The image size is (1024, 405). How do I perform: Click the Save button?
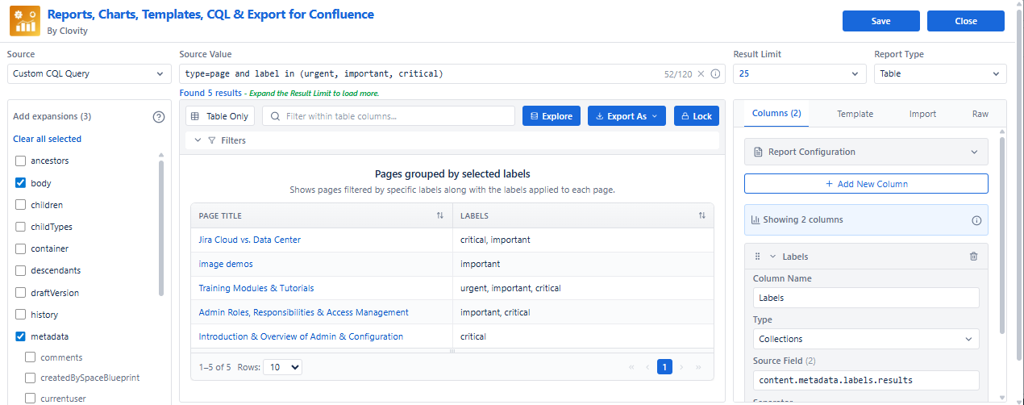pos(881,21)
